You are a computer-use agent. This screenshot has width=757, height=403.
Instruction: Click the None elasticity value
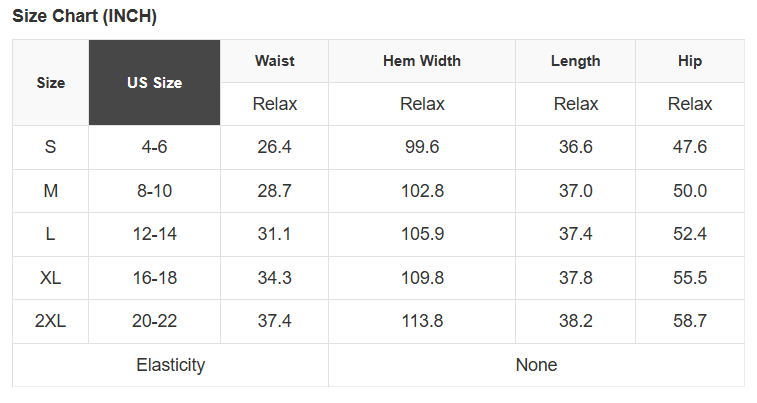click(x=536, y=365)
